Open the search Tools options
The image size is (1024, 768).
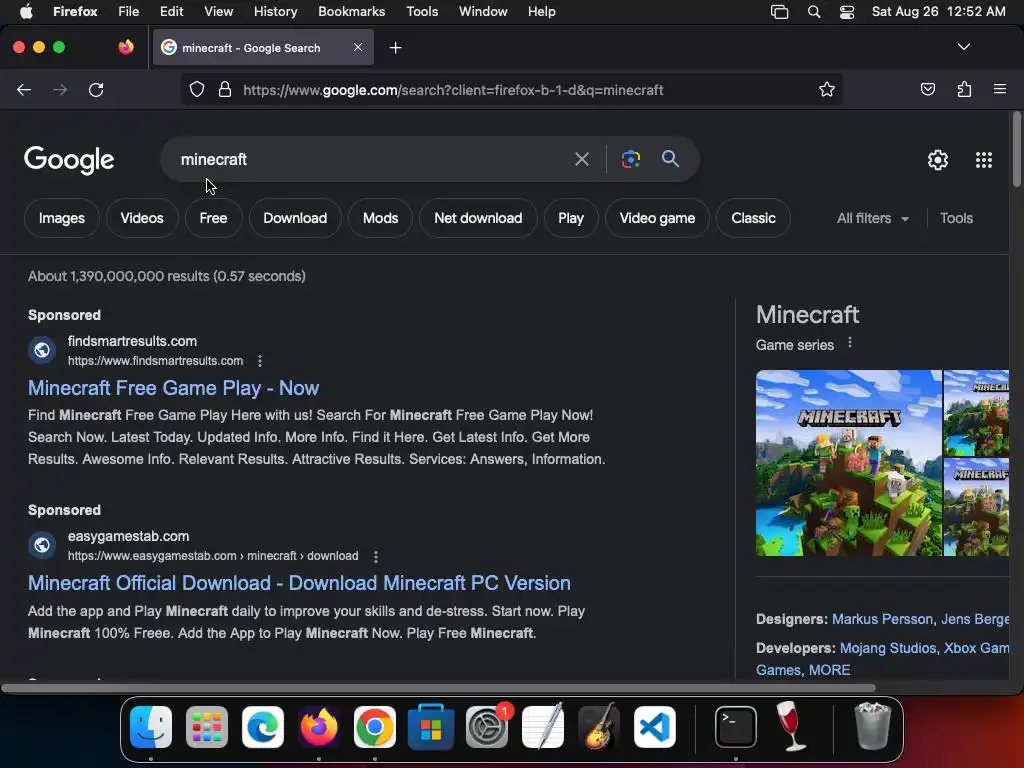pos(956,218)
